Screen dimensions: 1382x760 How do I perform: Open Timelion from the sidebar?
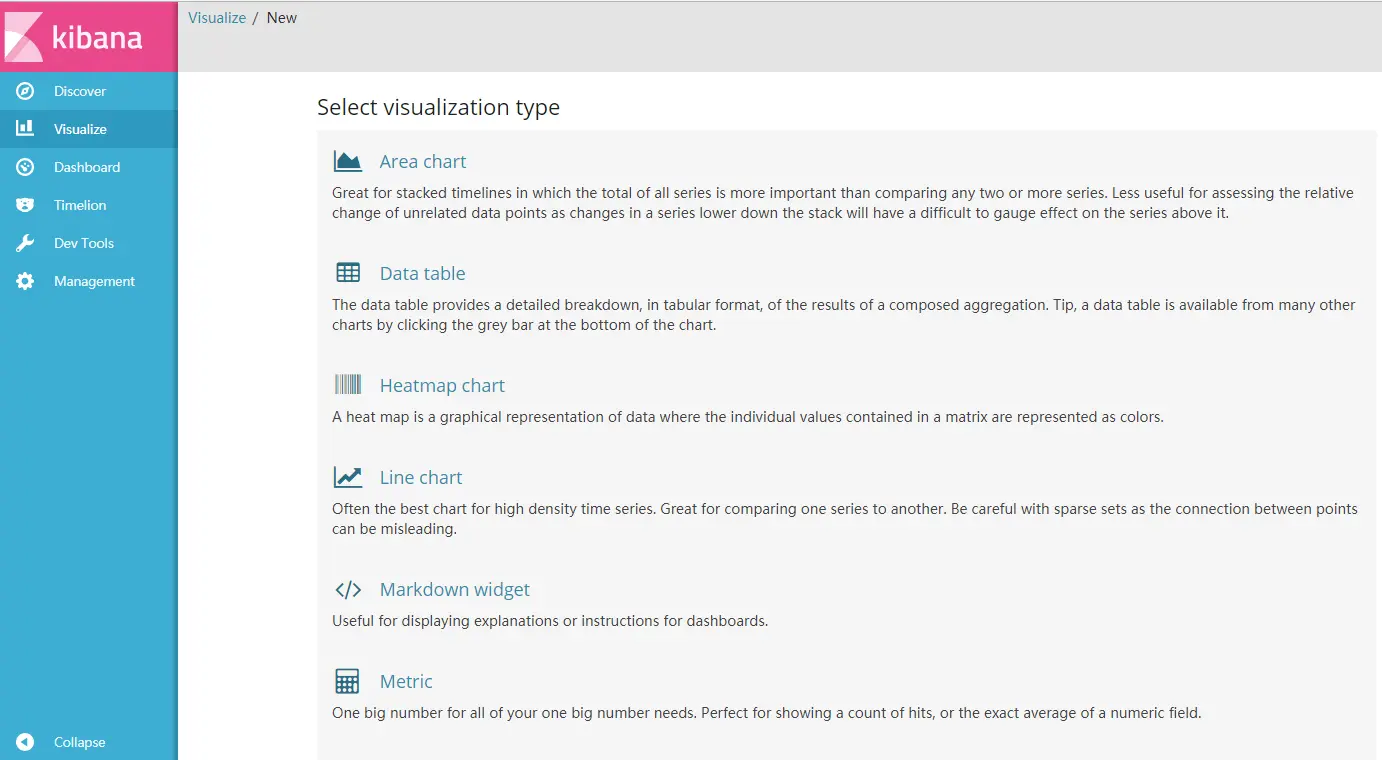[80, 205]
